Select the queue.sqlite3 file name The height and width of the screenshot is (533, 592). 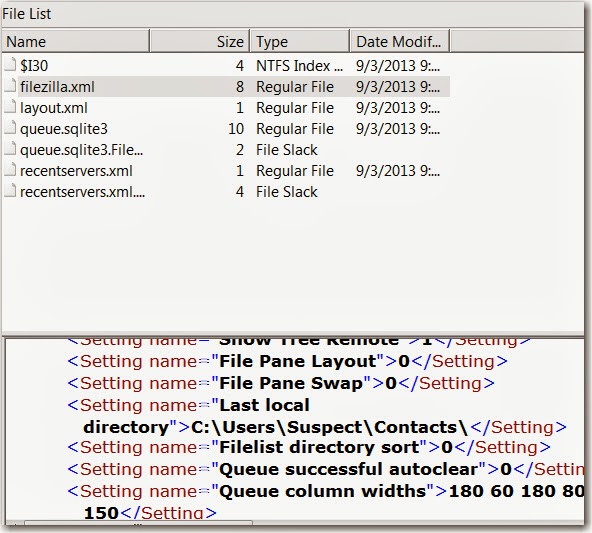coord(64,129)
